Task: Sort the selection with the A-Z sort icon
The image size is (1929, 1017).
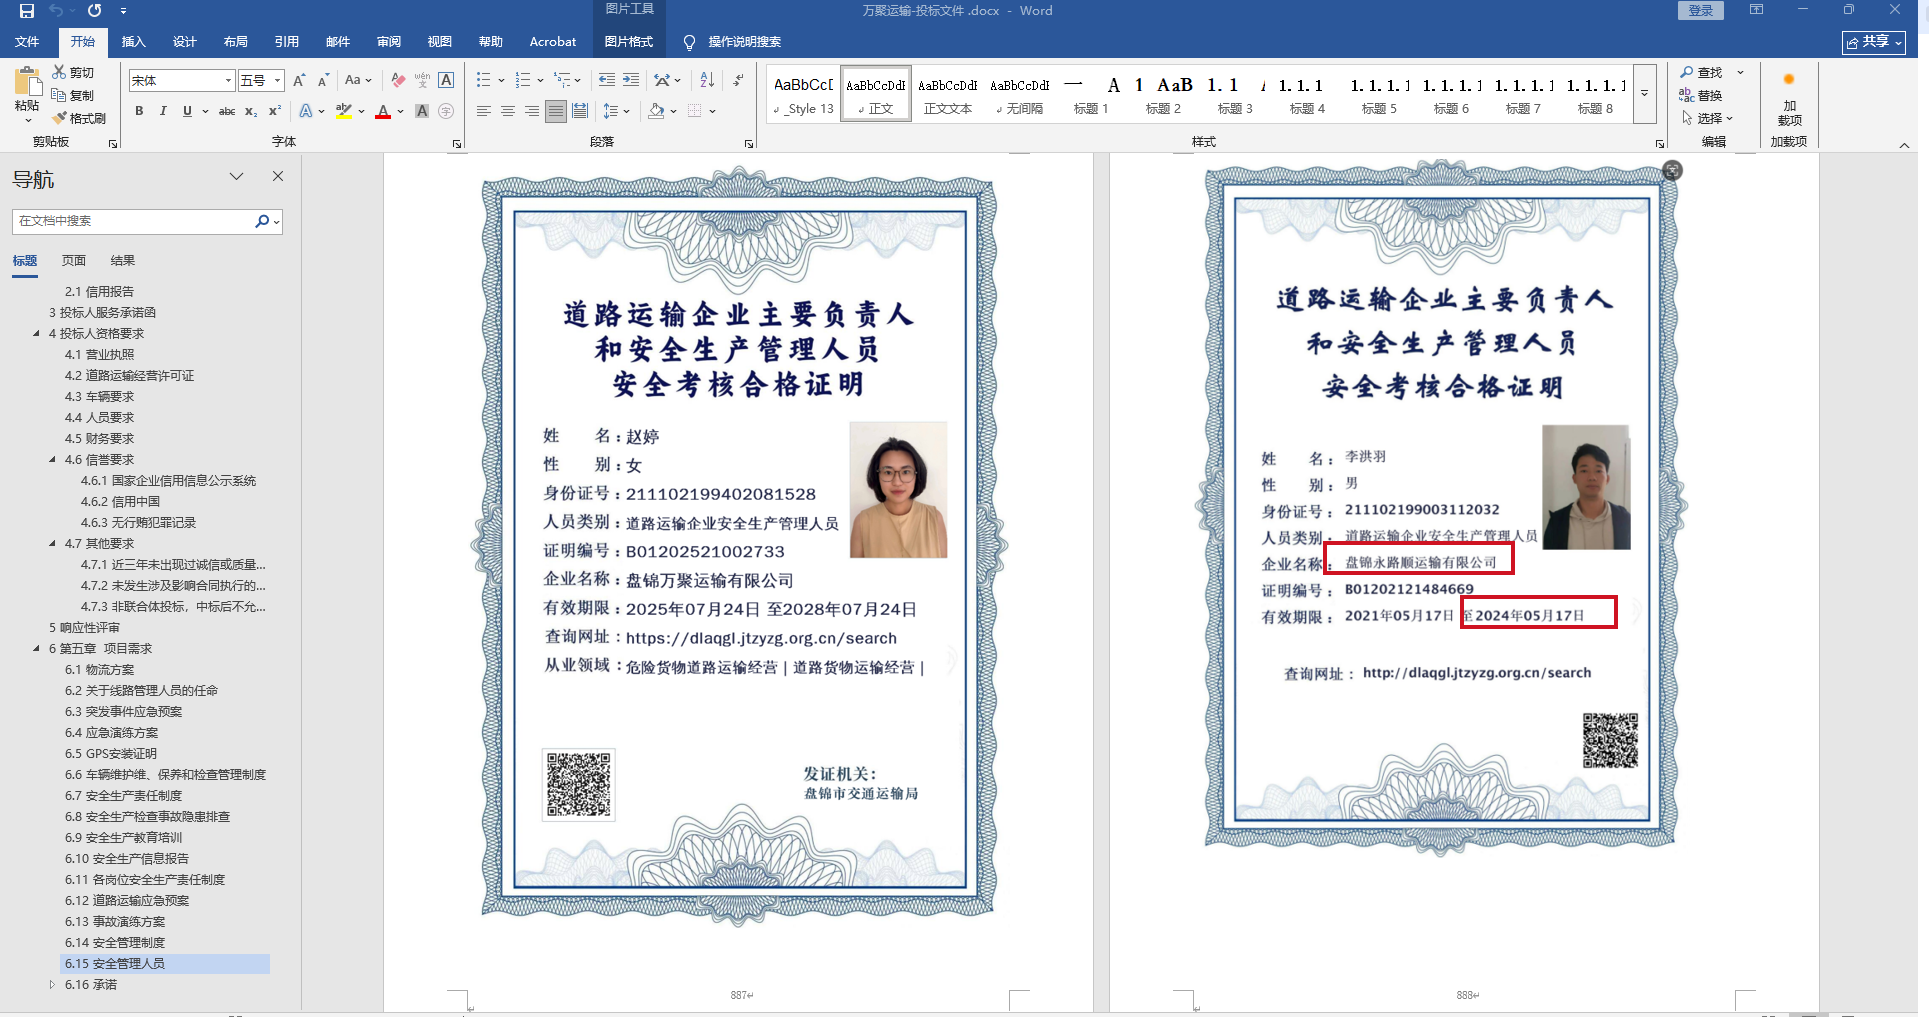Action: [707, 80]
